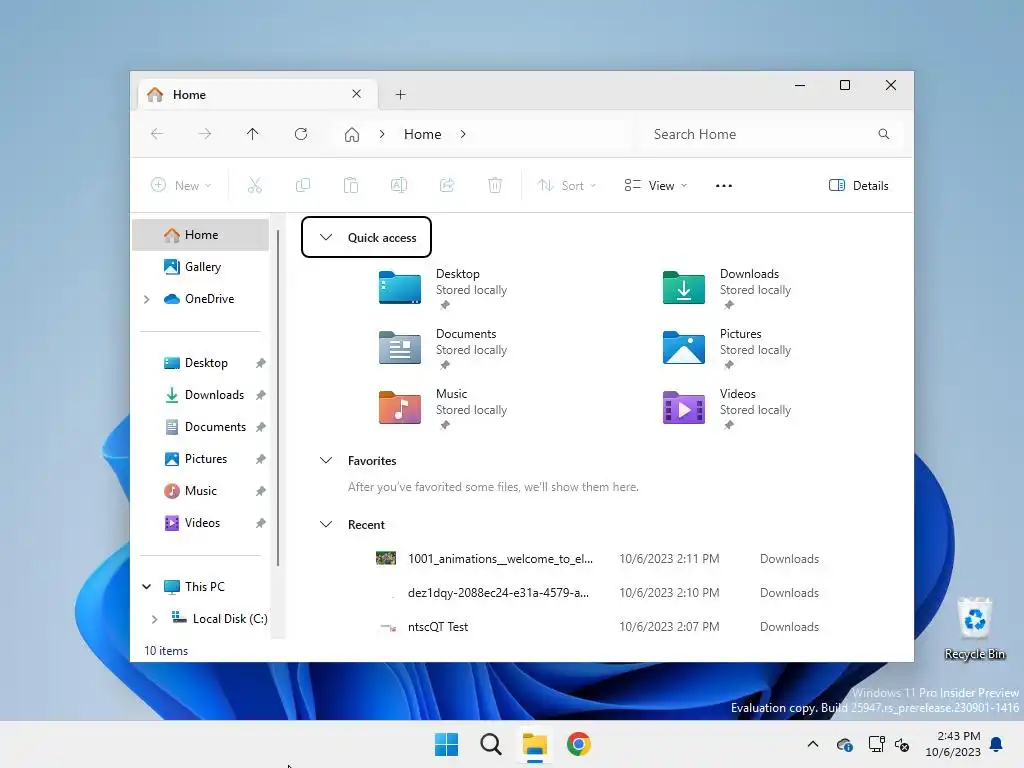Viewport: 1024px width, 768px height.
Task: Open the Sort dropdown menu
Action: coord(566,185)
